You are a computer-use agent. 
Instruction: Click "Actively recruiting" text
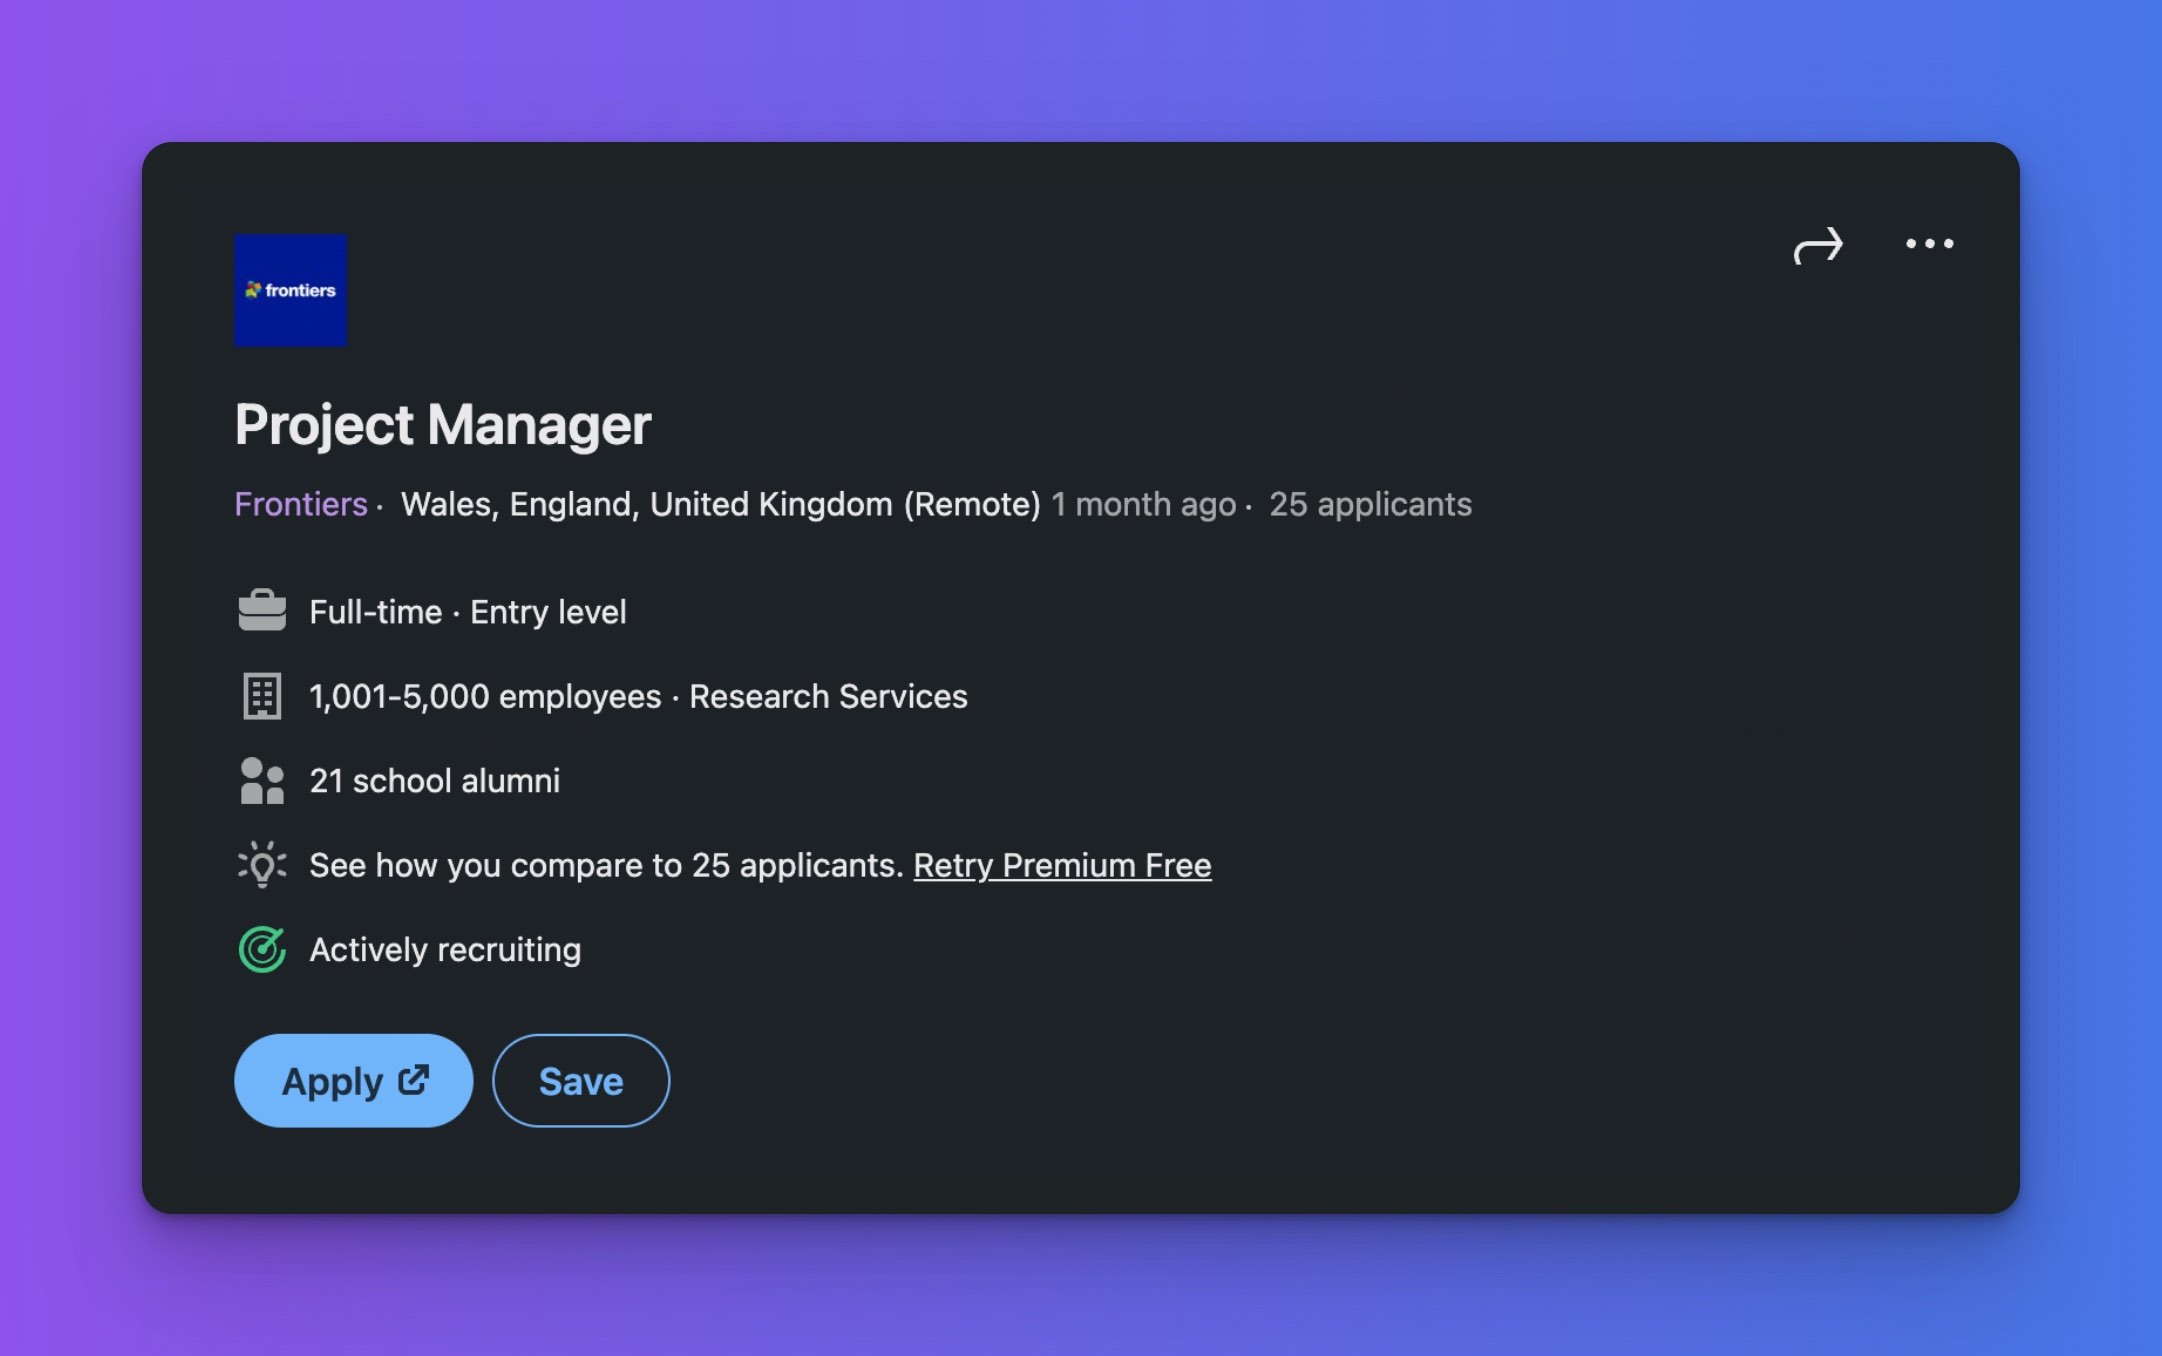[x=445, y=949]
